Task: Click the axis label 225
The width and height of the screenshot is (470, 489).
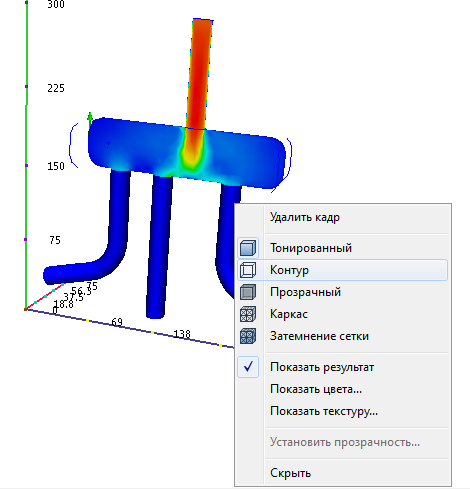Action: pyautogui.click(x=56, y=88)
